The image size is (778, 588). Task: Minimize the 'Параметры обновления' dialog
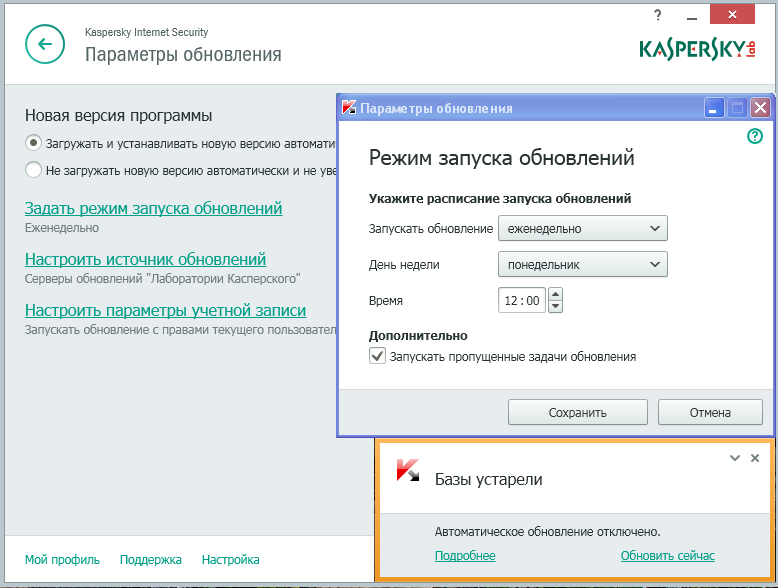tap(713, 108)
